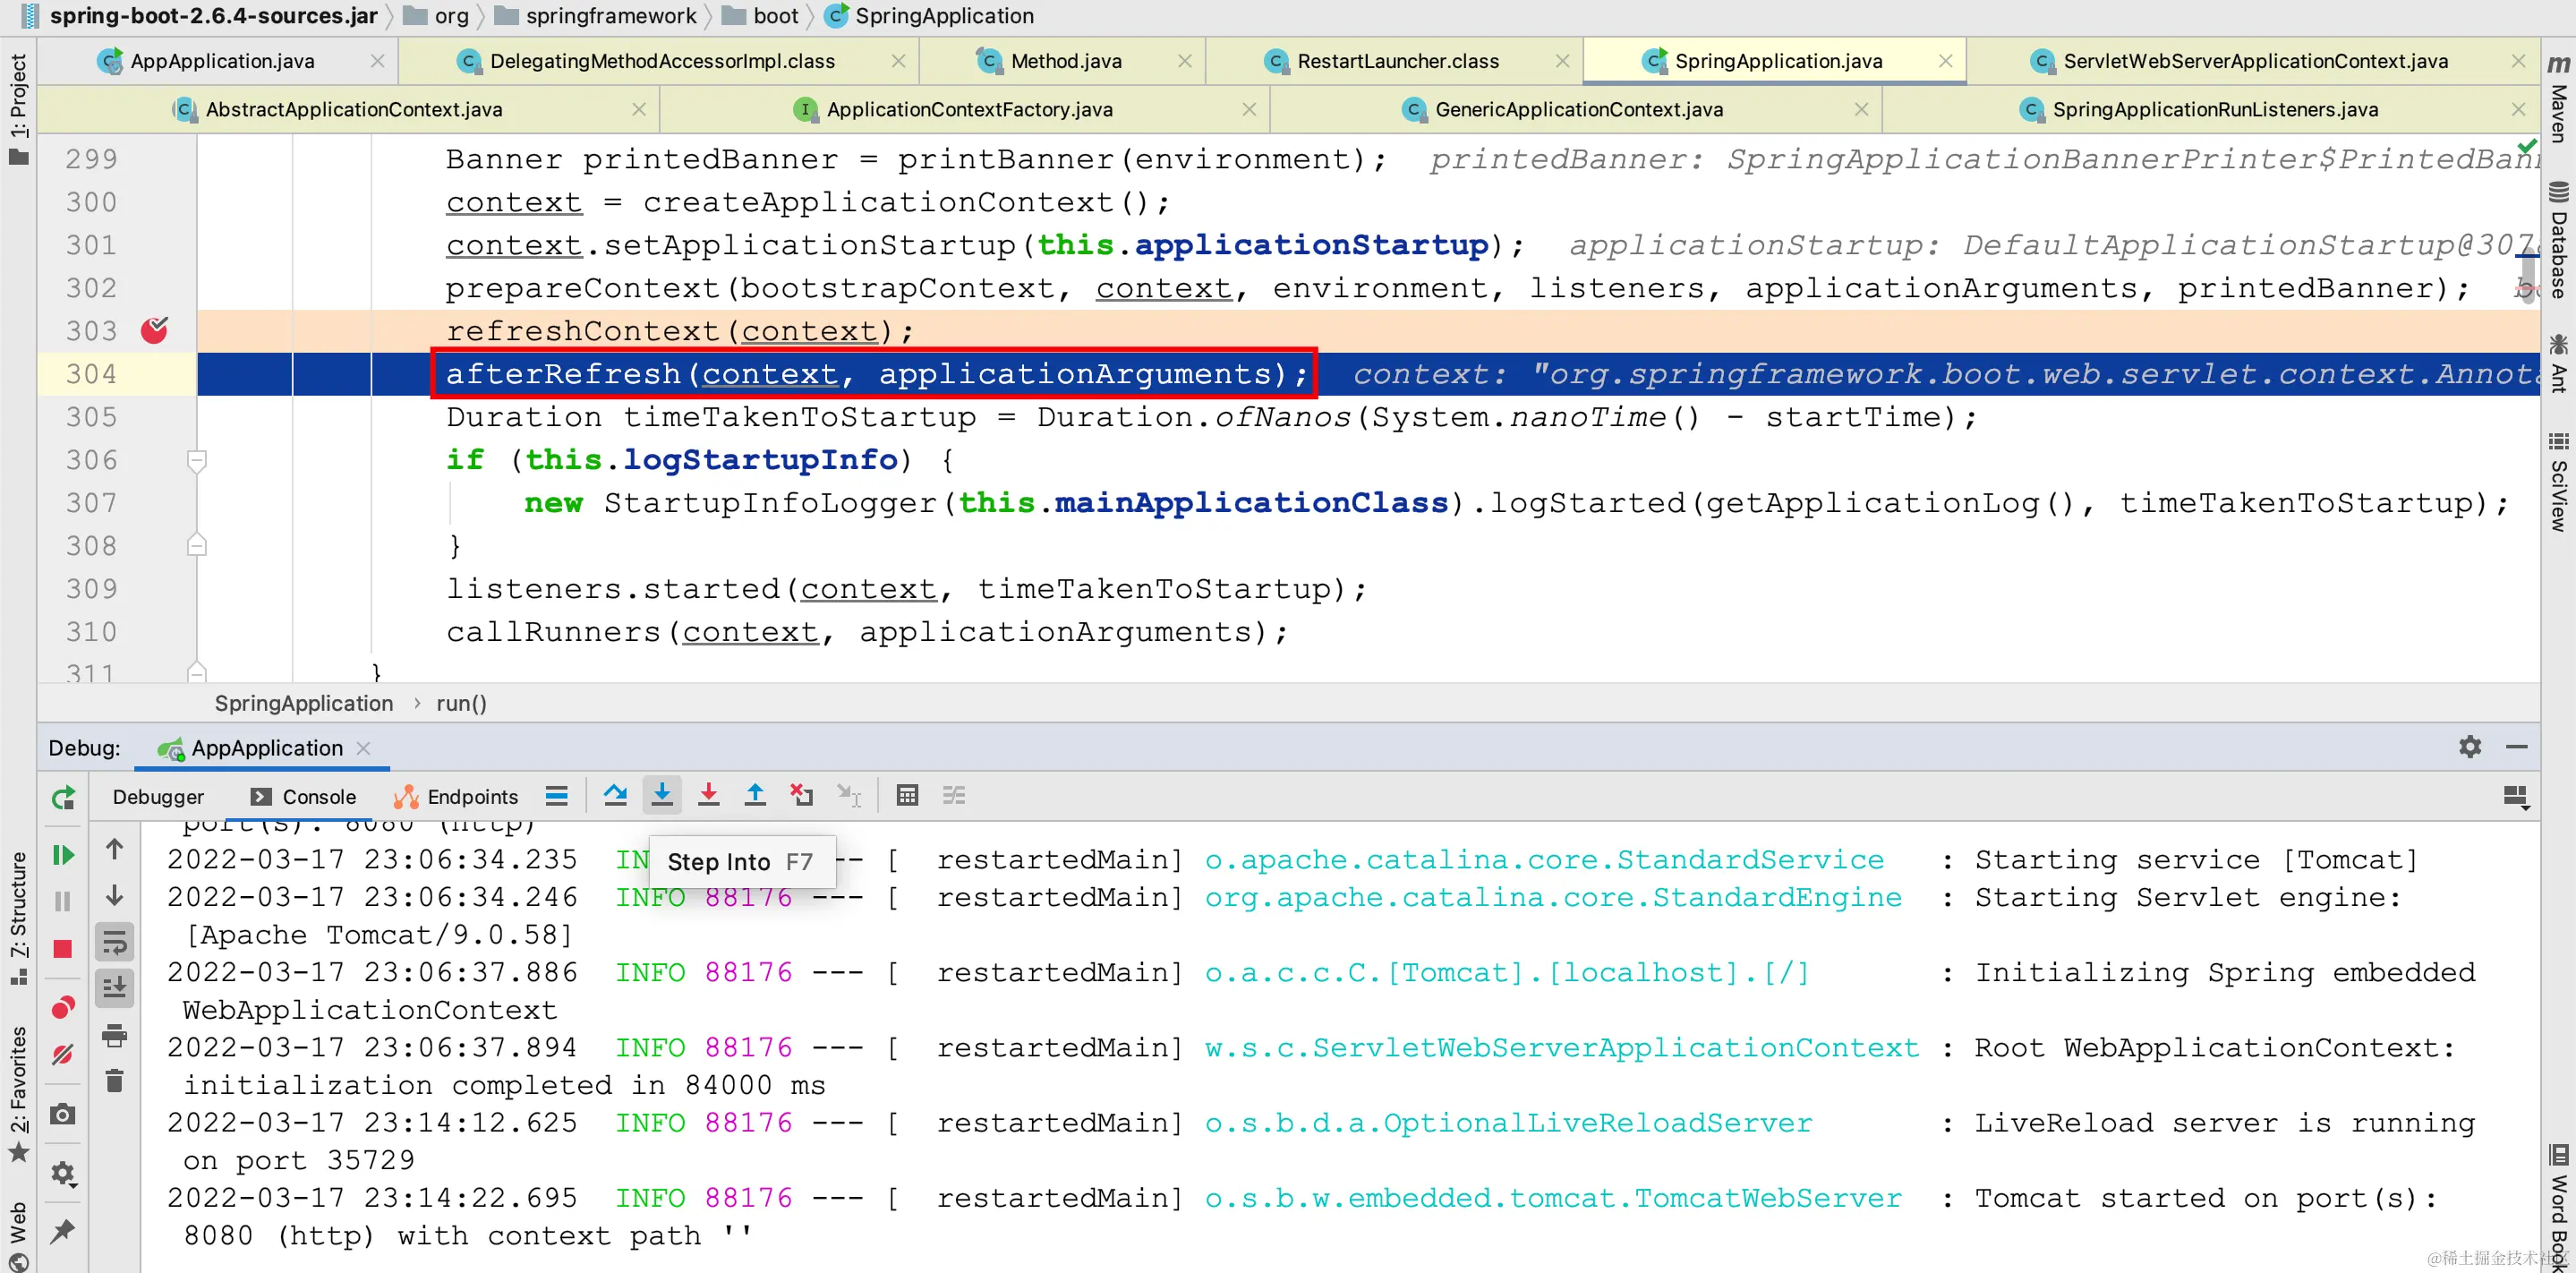Click the run() breadcrumb
This screenshot has height=1273, width=2576.
pos(461,704)
